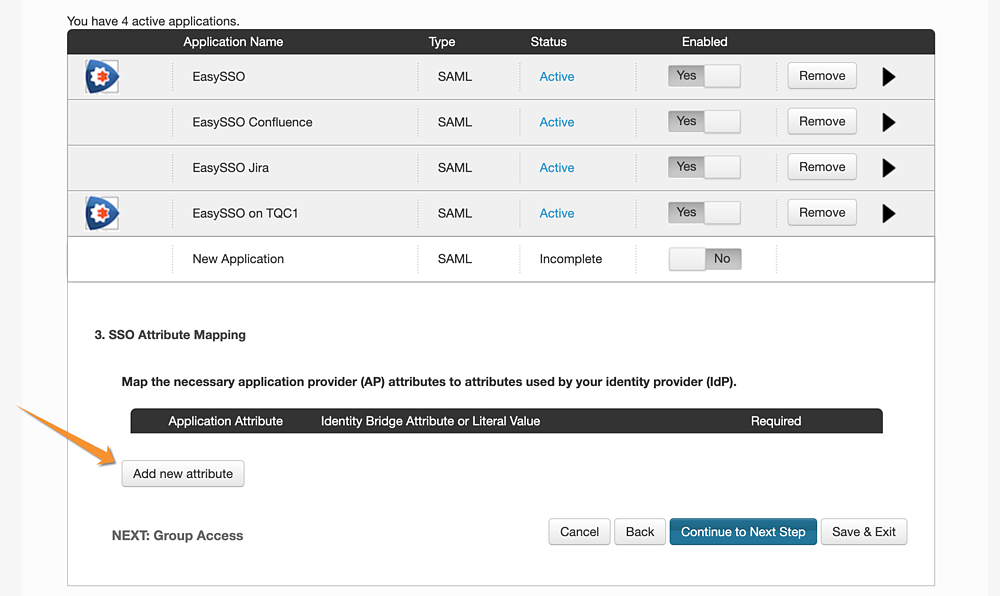Turn off EasySSO on TQC1 switch
Viewport: 1000px width, 596px height.
point(704,212)
